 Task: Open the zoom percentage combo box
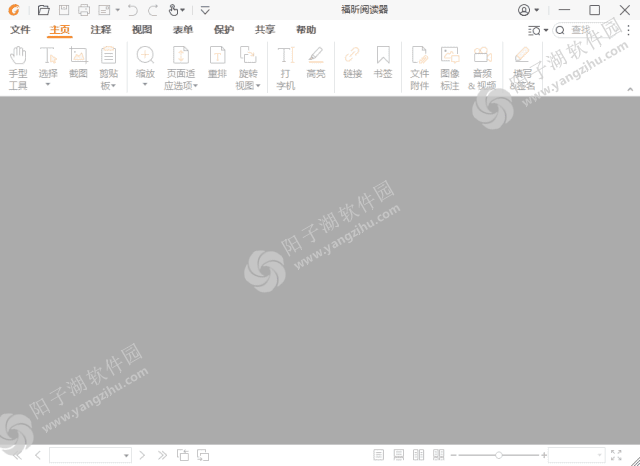point(576,455)
